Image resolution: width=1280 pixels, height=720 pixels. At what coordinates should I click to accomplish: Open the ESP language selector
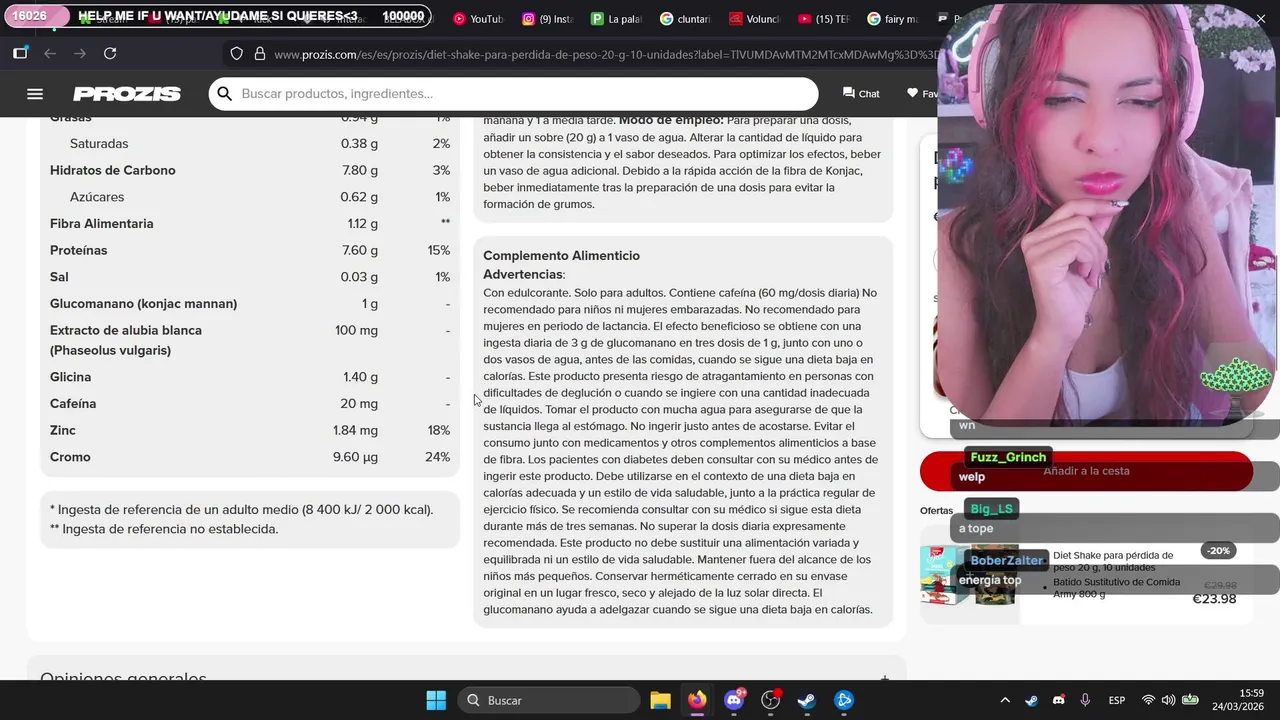coord(1117,700)
